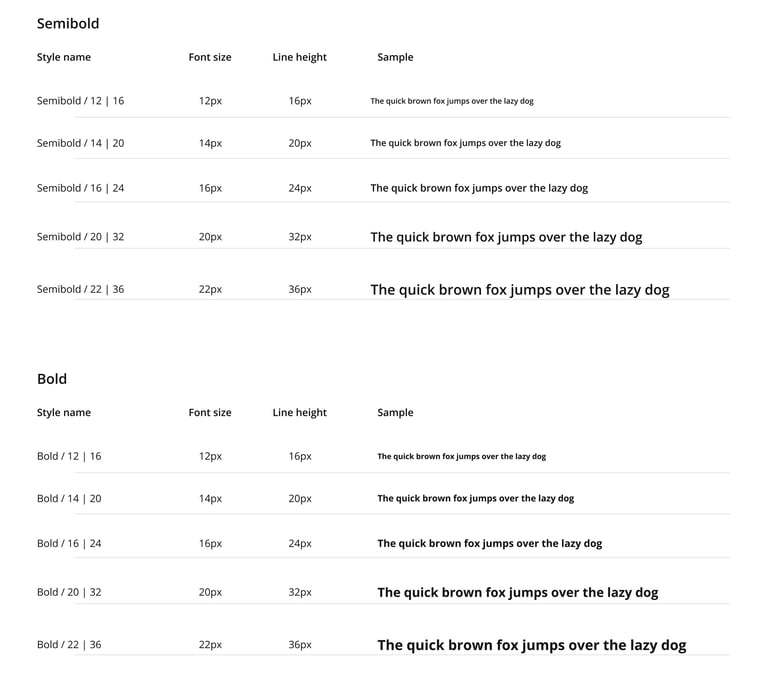
Task: Select the "Semibold / 22 | 36" style name
Action: pos(80,290)
